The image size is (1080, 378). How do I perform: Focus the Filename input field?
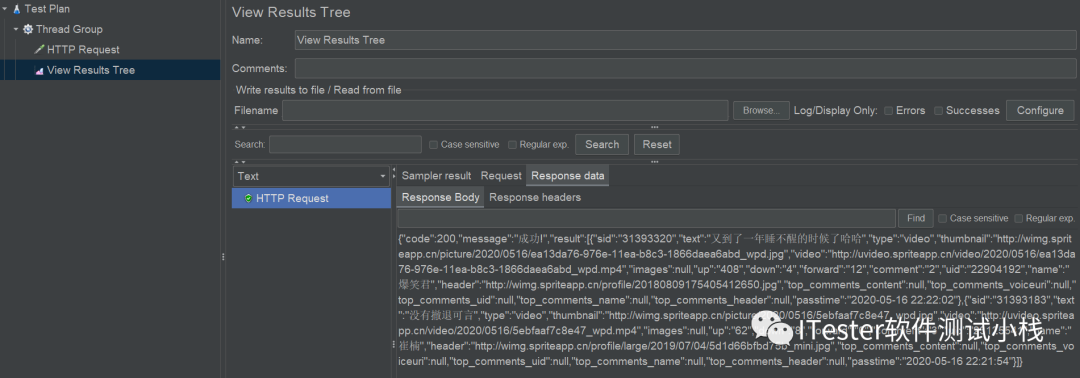[x=505, y=110]
